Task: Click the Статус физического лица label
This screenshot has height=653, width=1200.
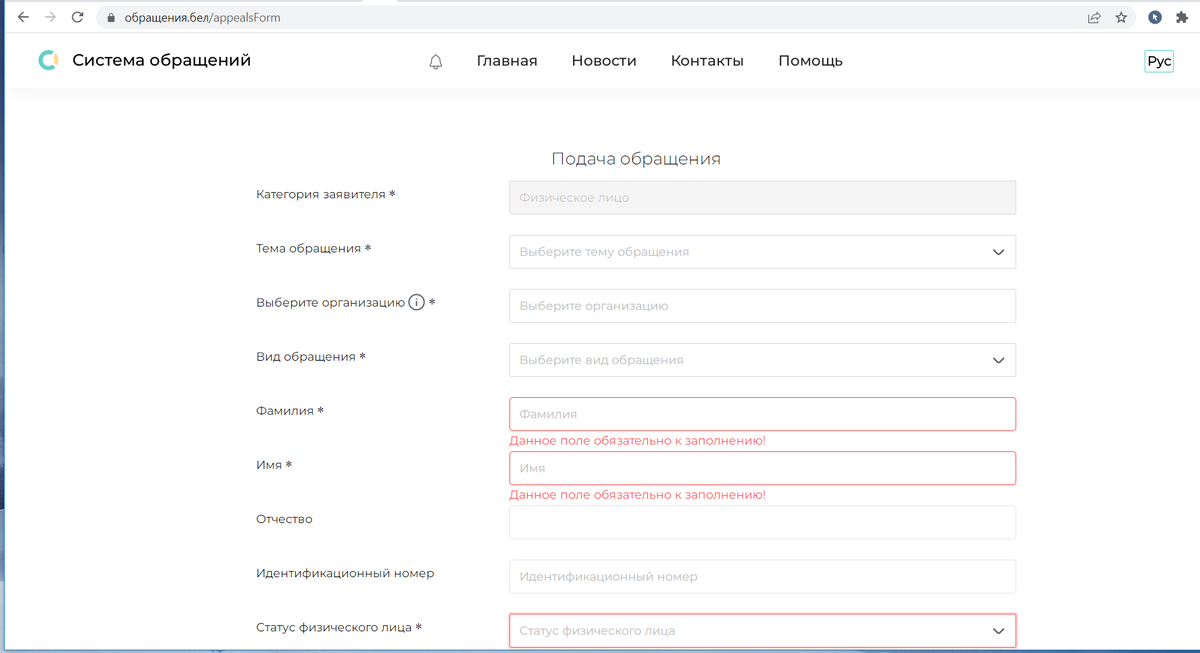Action: [339, 627]
